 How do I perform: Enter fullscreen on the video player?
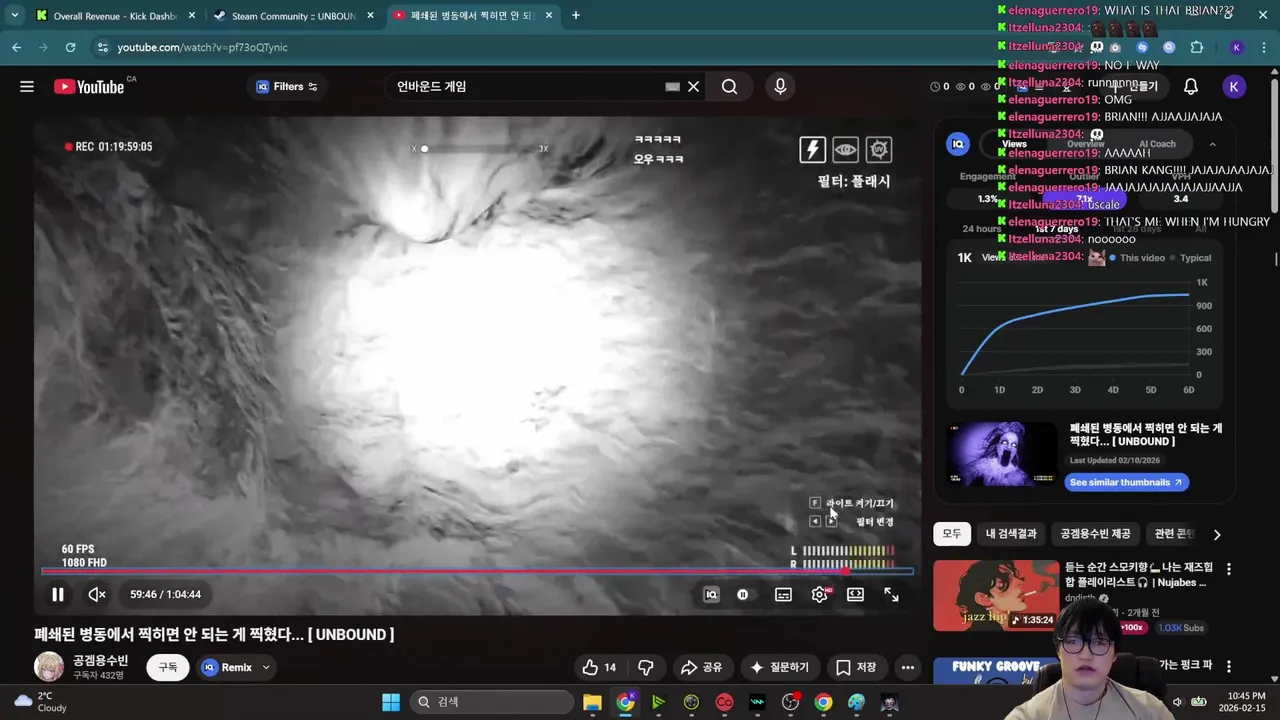[891, 594]
